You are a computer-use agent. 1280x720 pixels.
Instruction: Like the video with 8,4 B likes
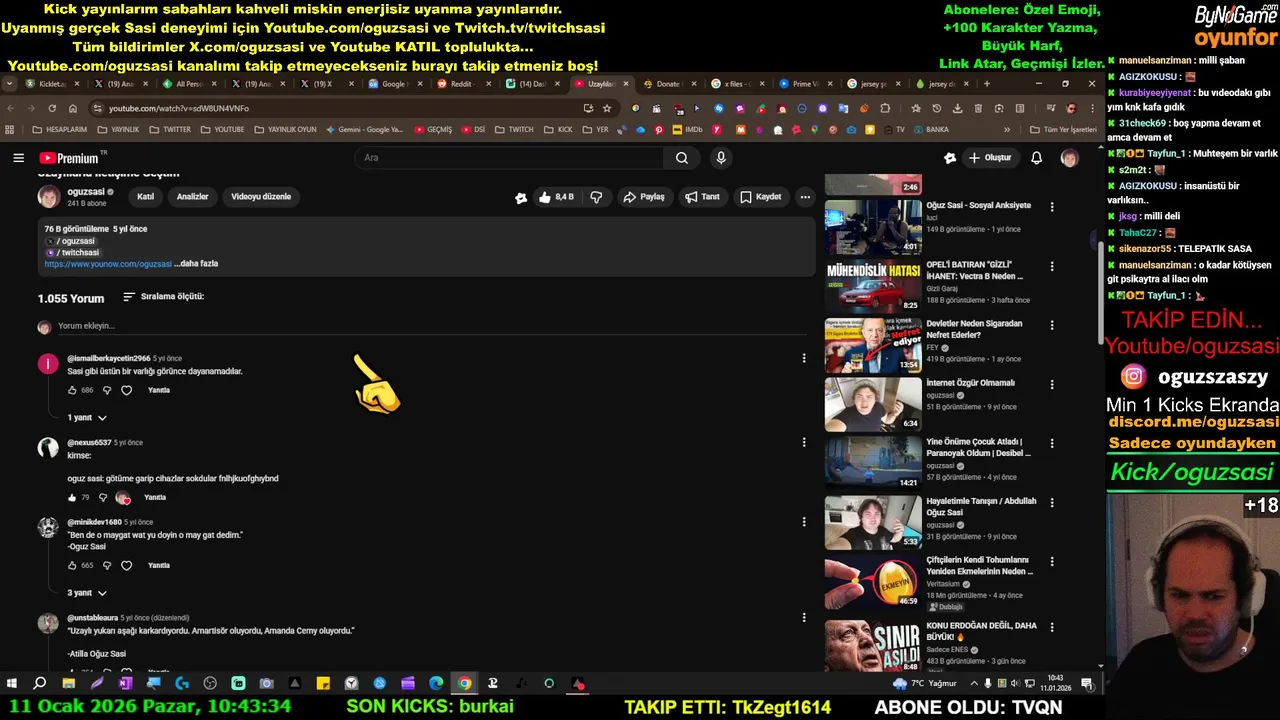coord(555,197)
